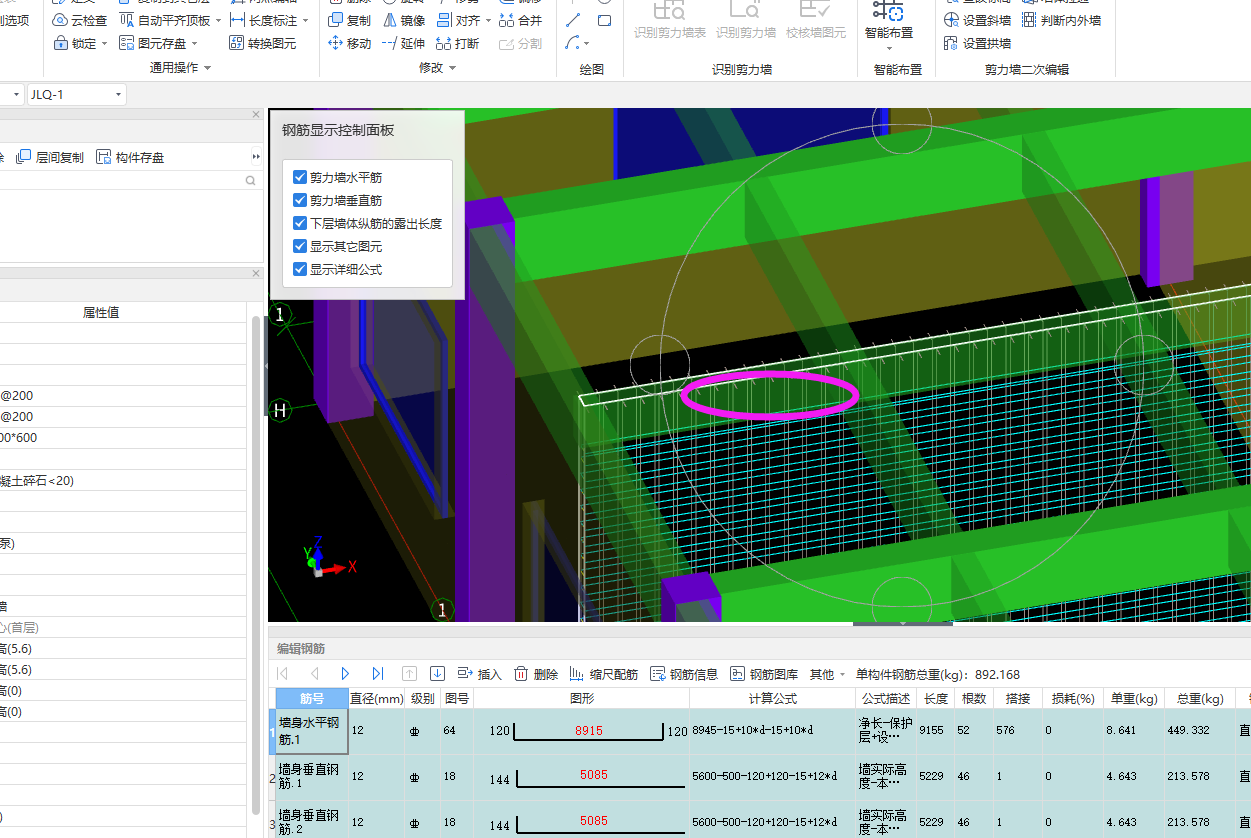Viewport: 1251px width, 838px height.
Task: Click 图形 column header
Action: pos(581,698)
